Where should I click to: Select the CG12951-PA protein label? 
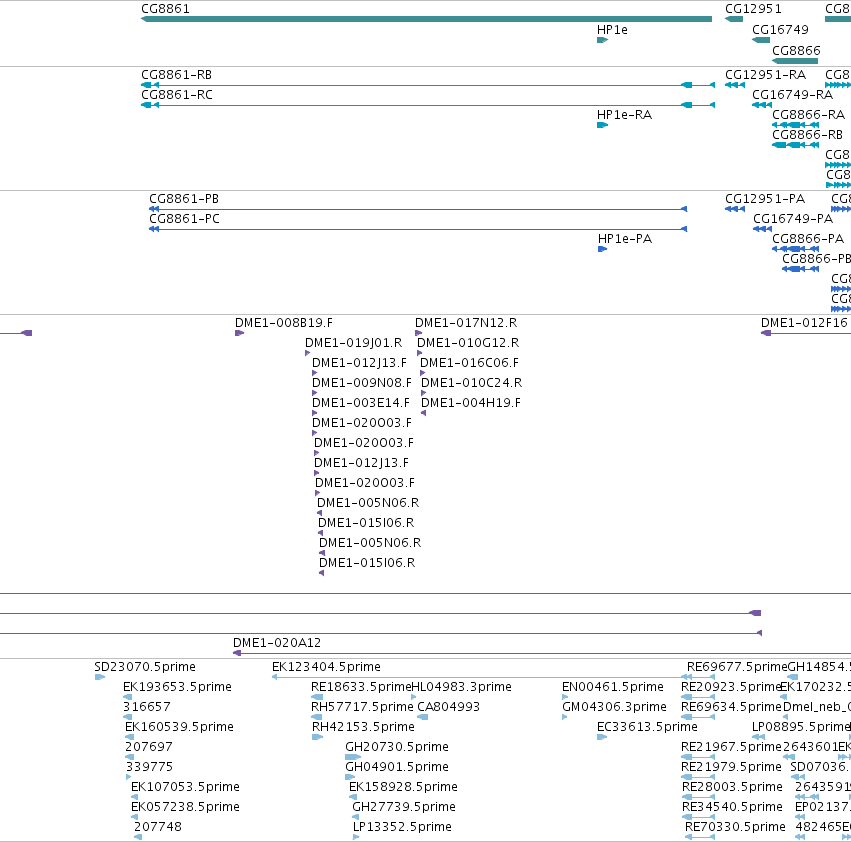pos(765,199)
